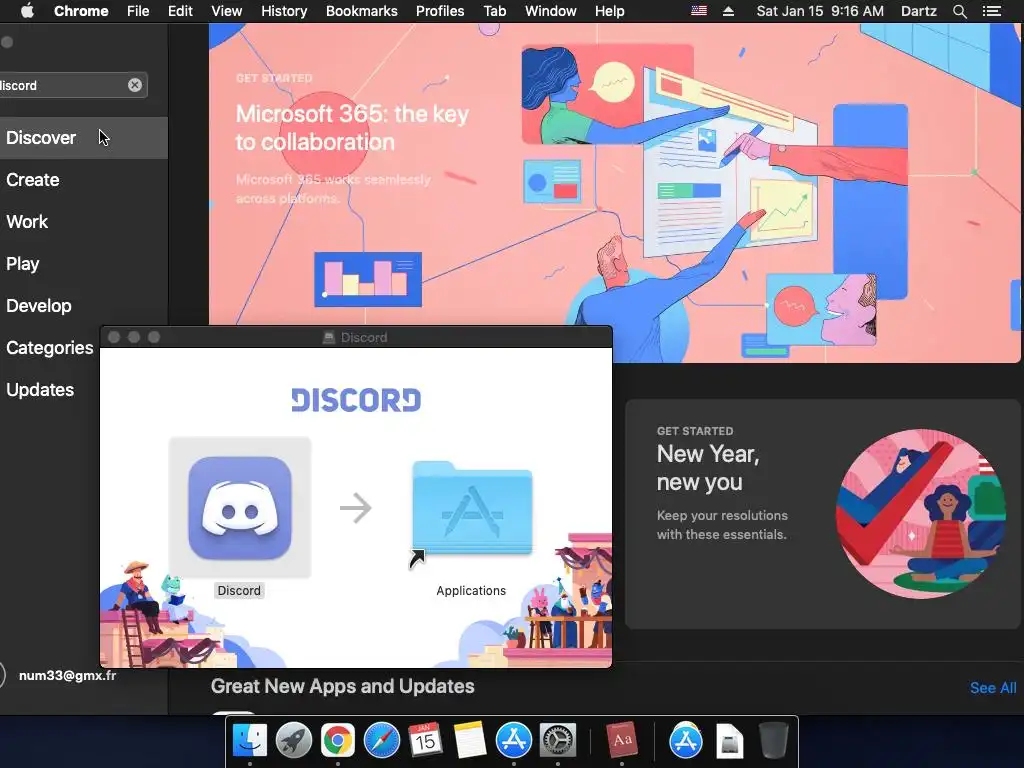Open System Preferences gear in Dock
This screenshot has width=1024, height=768.
(558, 741)
